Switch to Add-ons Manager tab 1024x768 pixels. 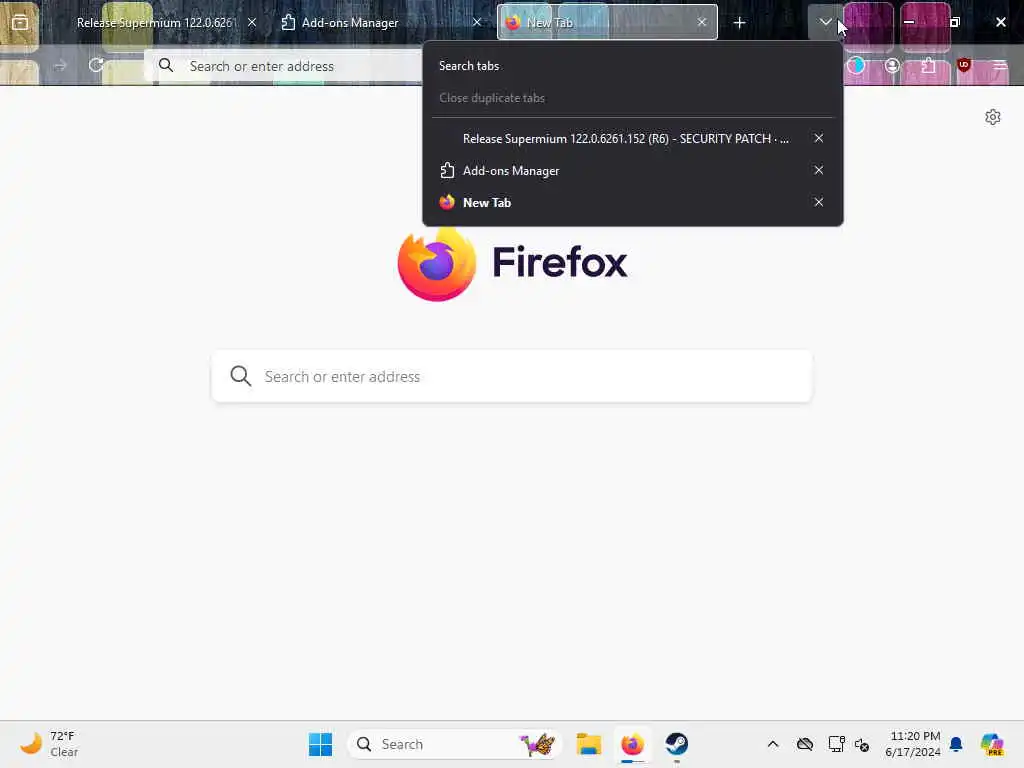point(381,23)
